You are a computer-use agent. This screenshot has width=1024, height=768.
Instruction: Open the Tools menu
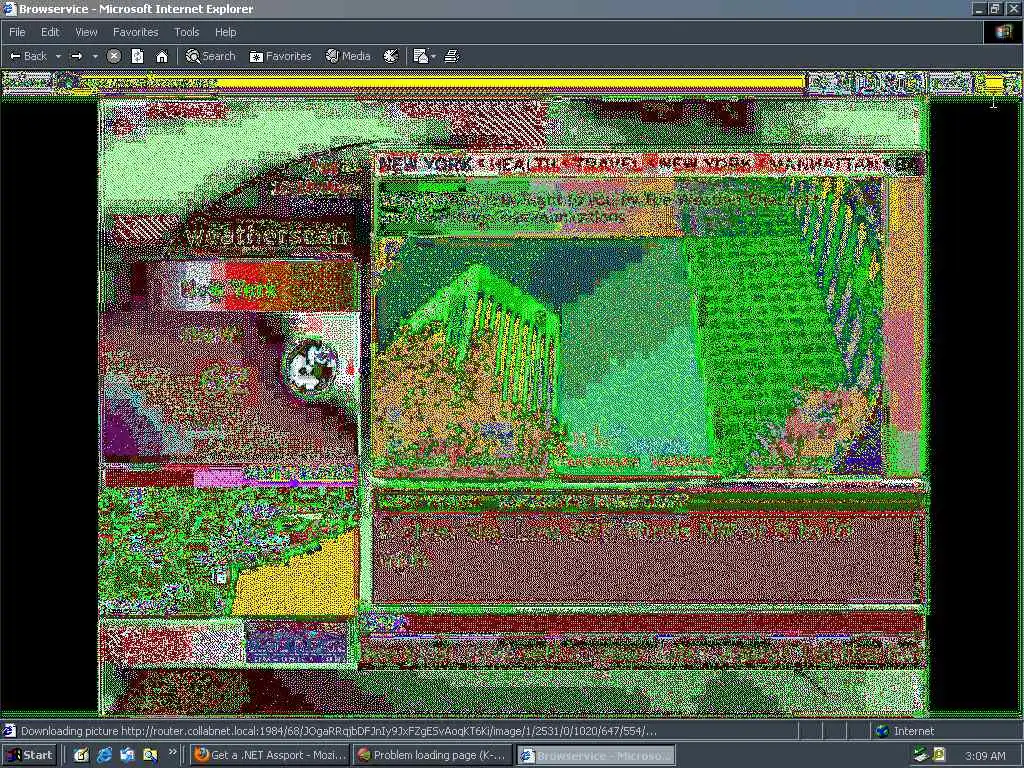pyautogui.click(x=186, y=32)
